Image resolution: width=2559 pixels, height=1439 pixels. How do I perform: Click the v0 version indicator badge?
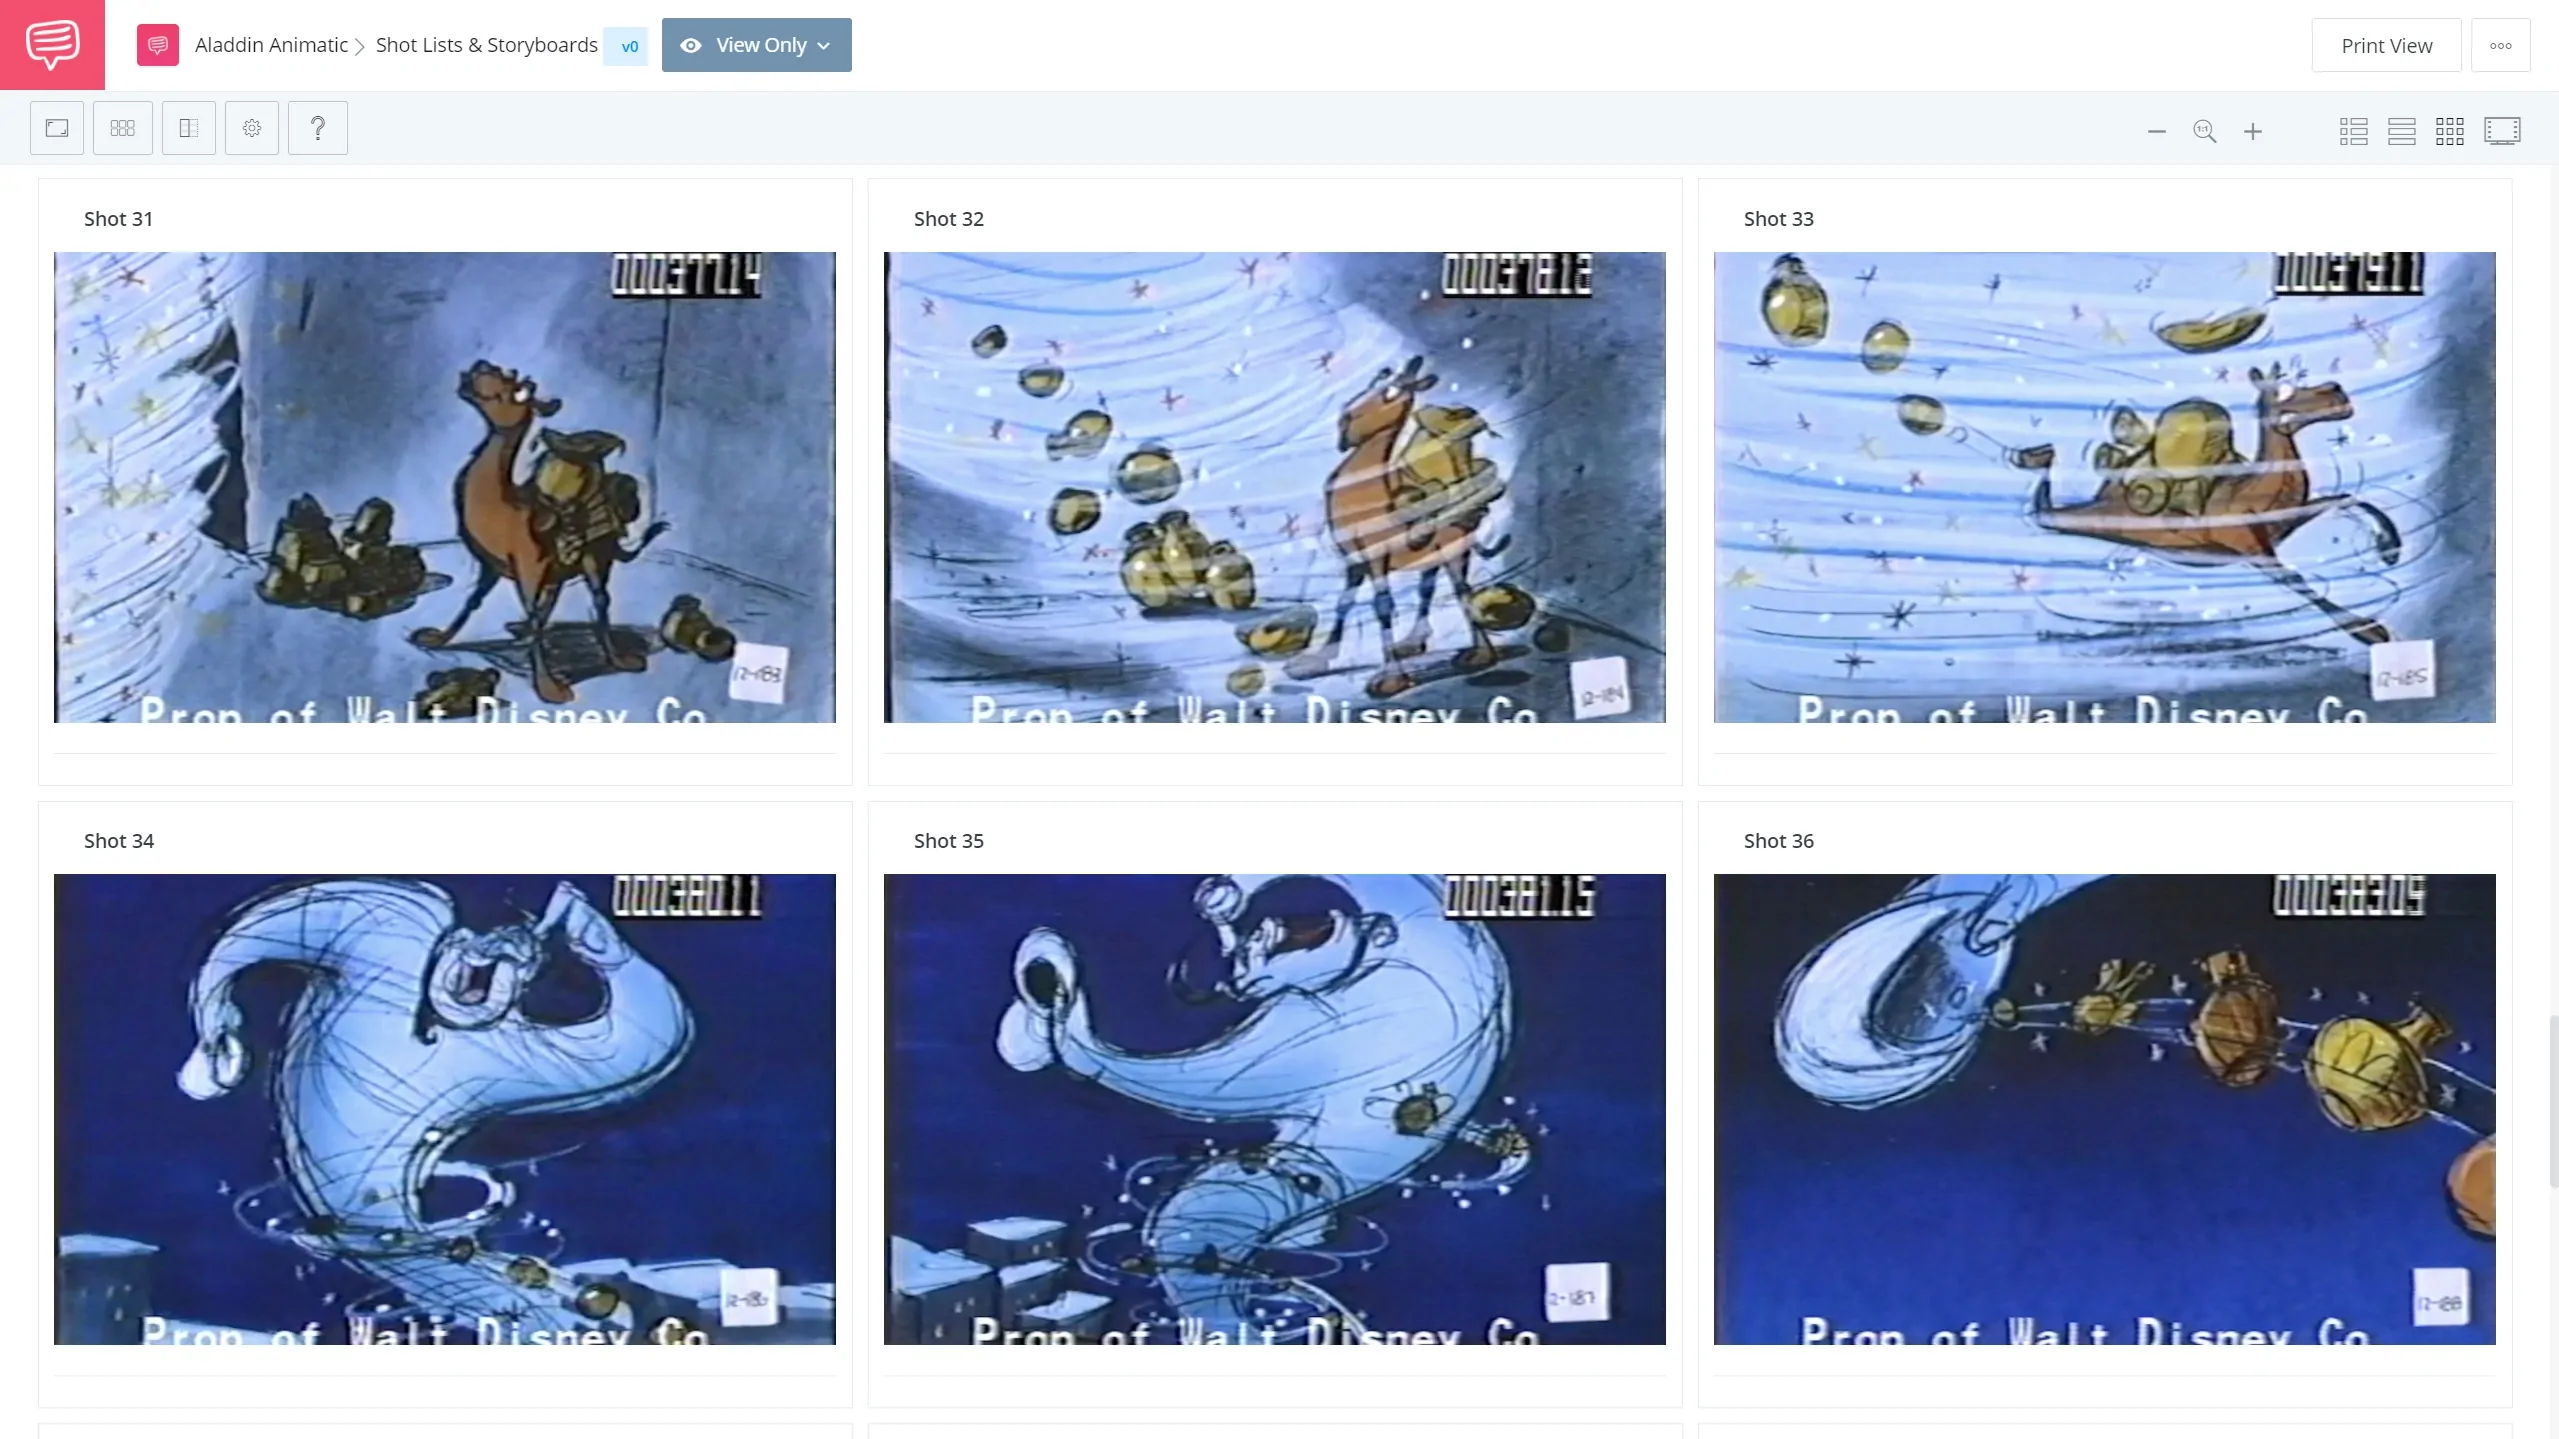[x=627, y=46]
